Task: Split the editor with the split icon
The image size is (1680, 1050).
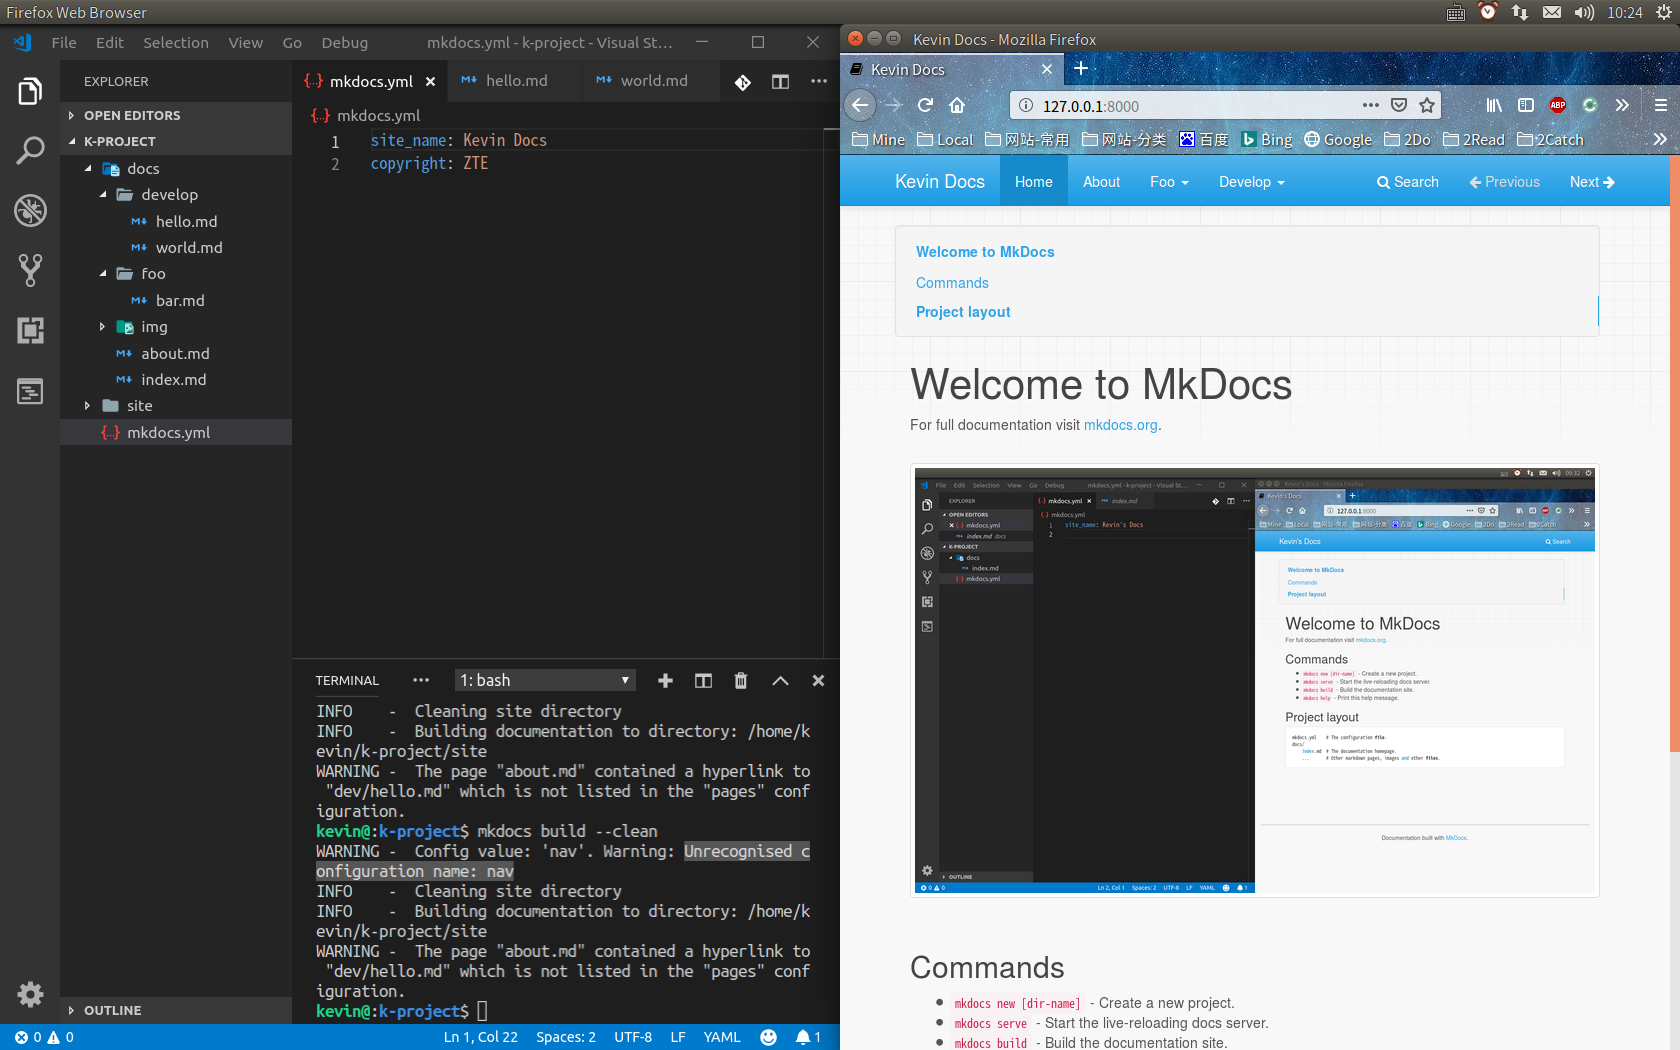Action: (781, 82)
